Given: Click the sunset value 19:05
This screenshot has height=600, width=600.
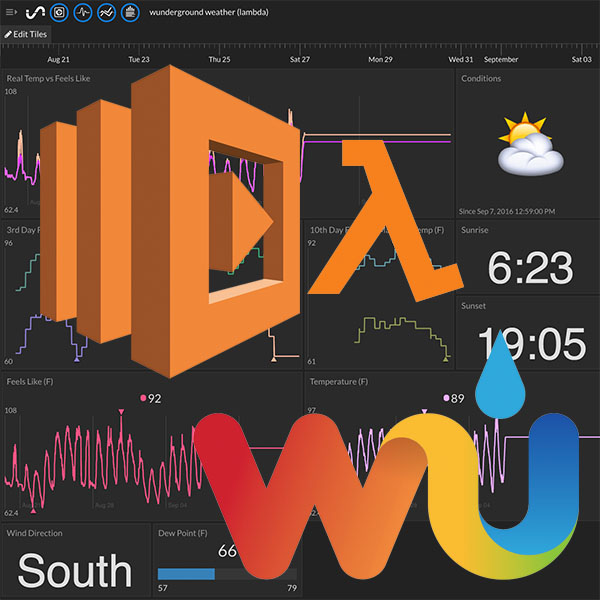Looking at the screenshot, I should (x=532, y=344).
